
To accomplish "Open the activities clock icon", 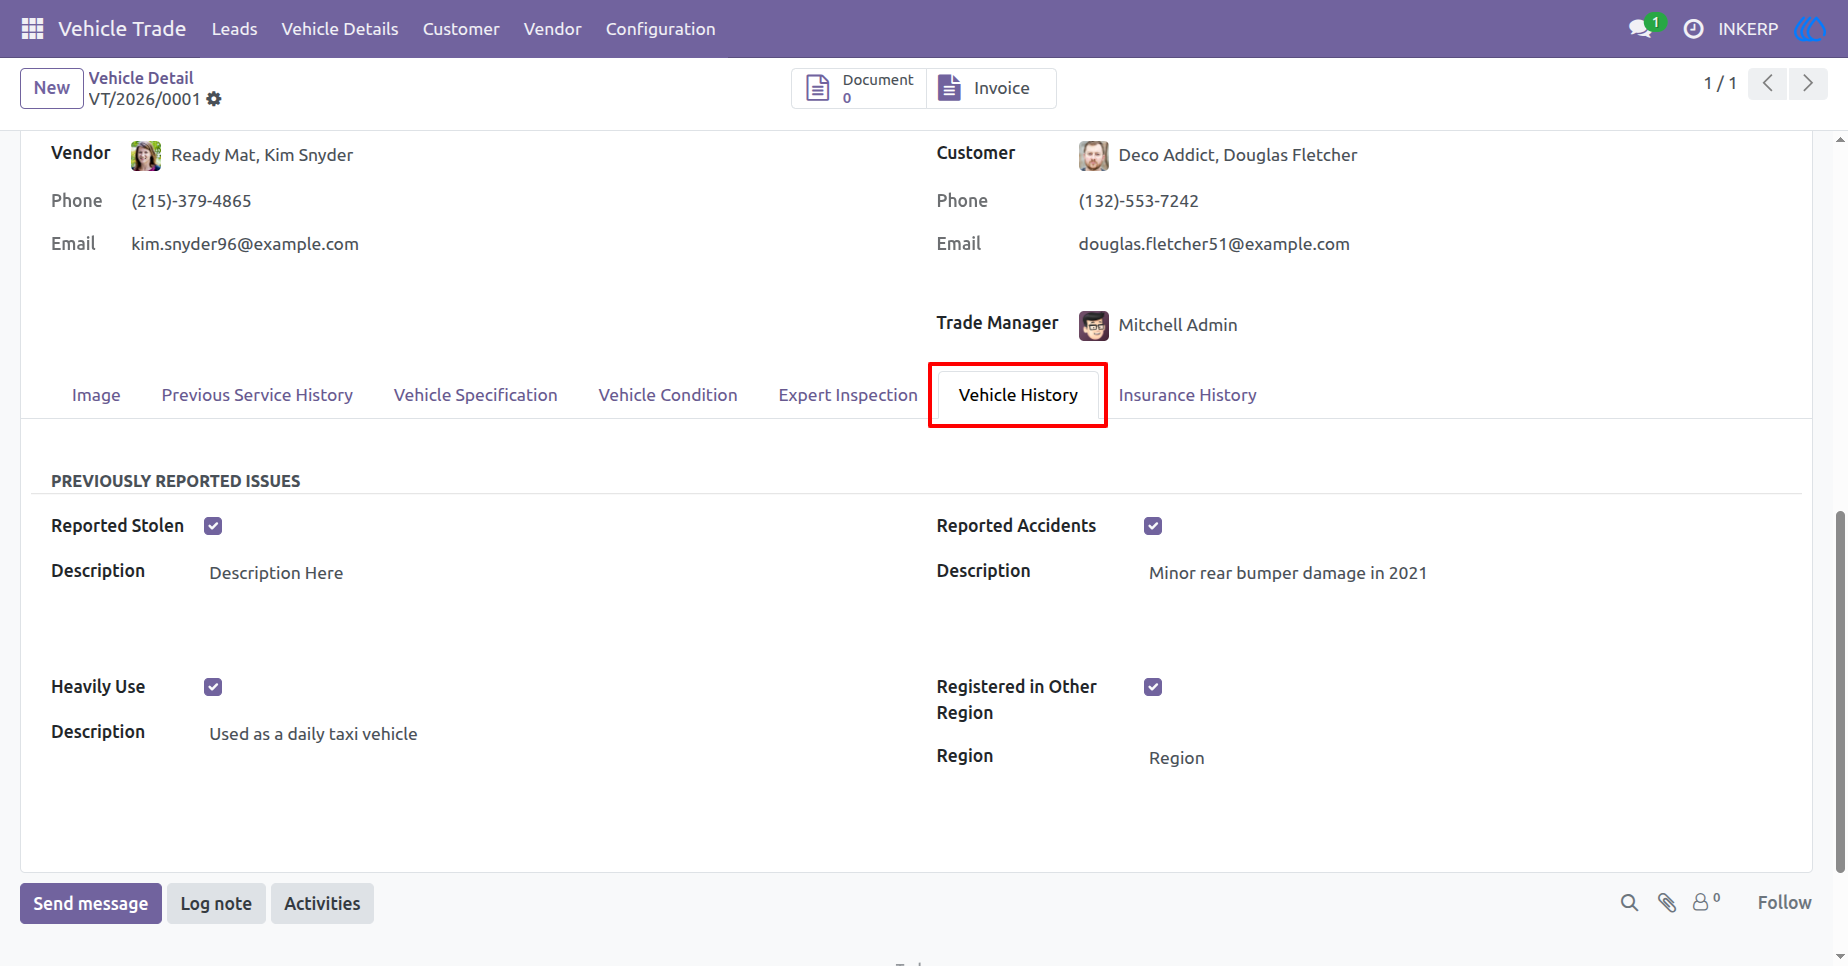I will coord(1693,29).
